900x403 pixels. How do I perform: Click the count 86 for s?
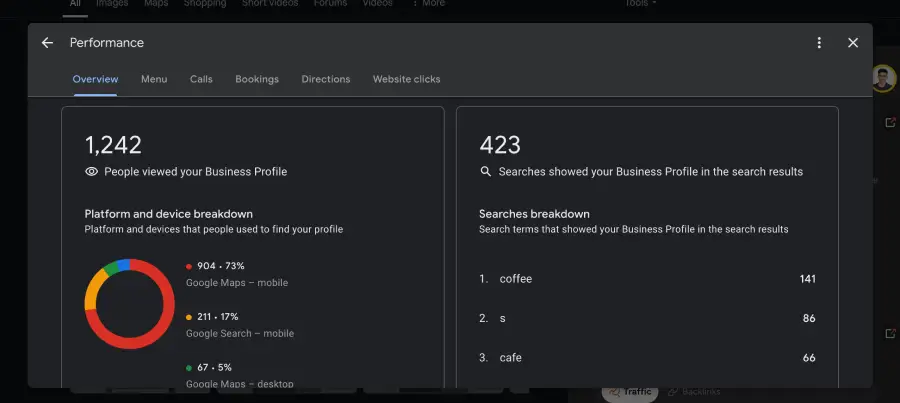coord(809,318)
